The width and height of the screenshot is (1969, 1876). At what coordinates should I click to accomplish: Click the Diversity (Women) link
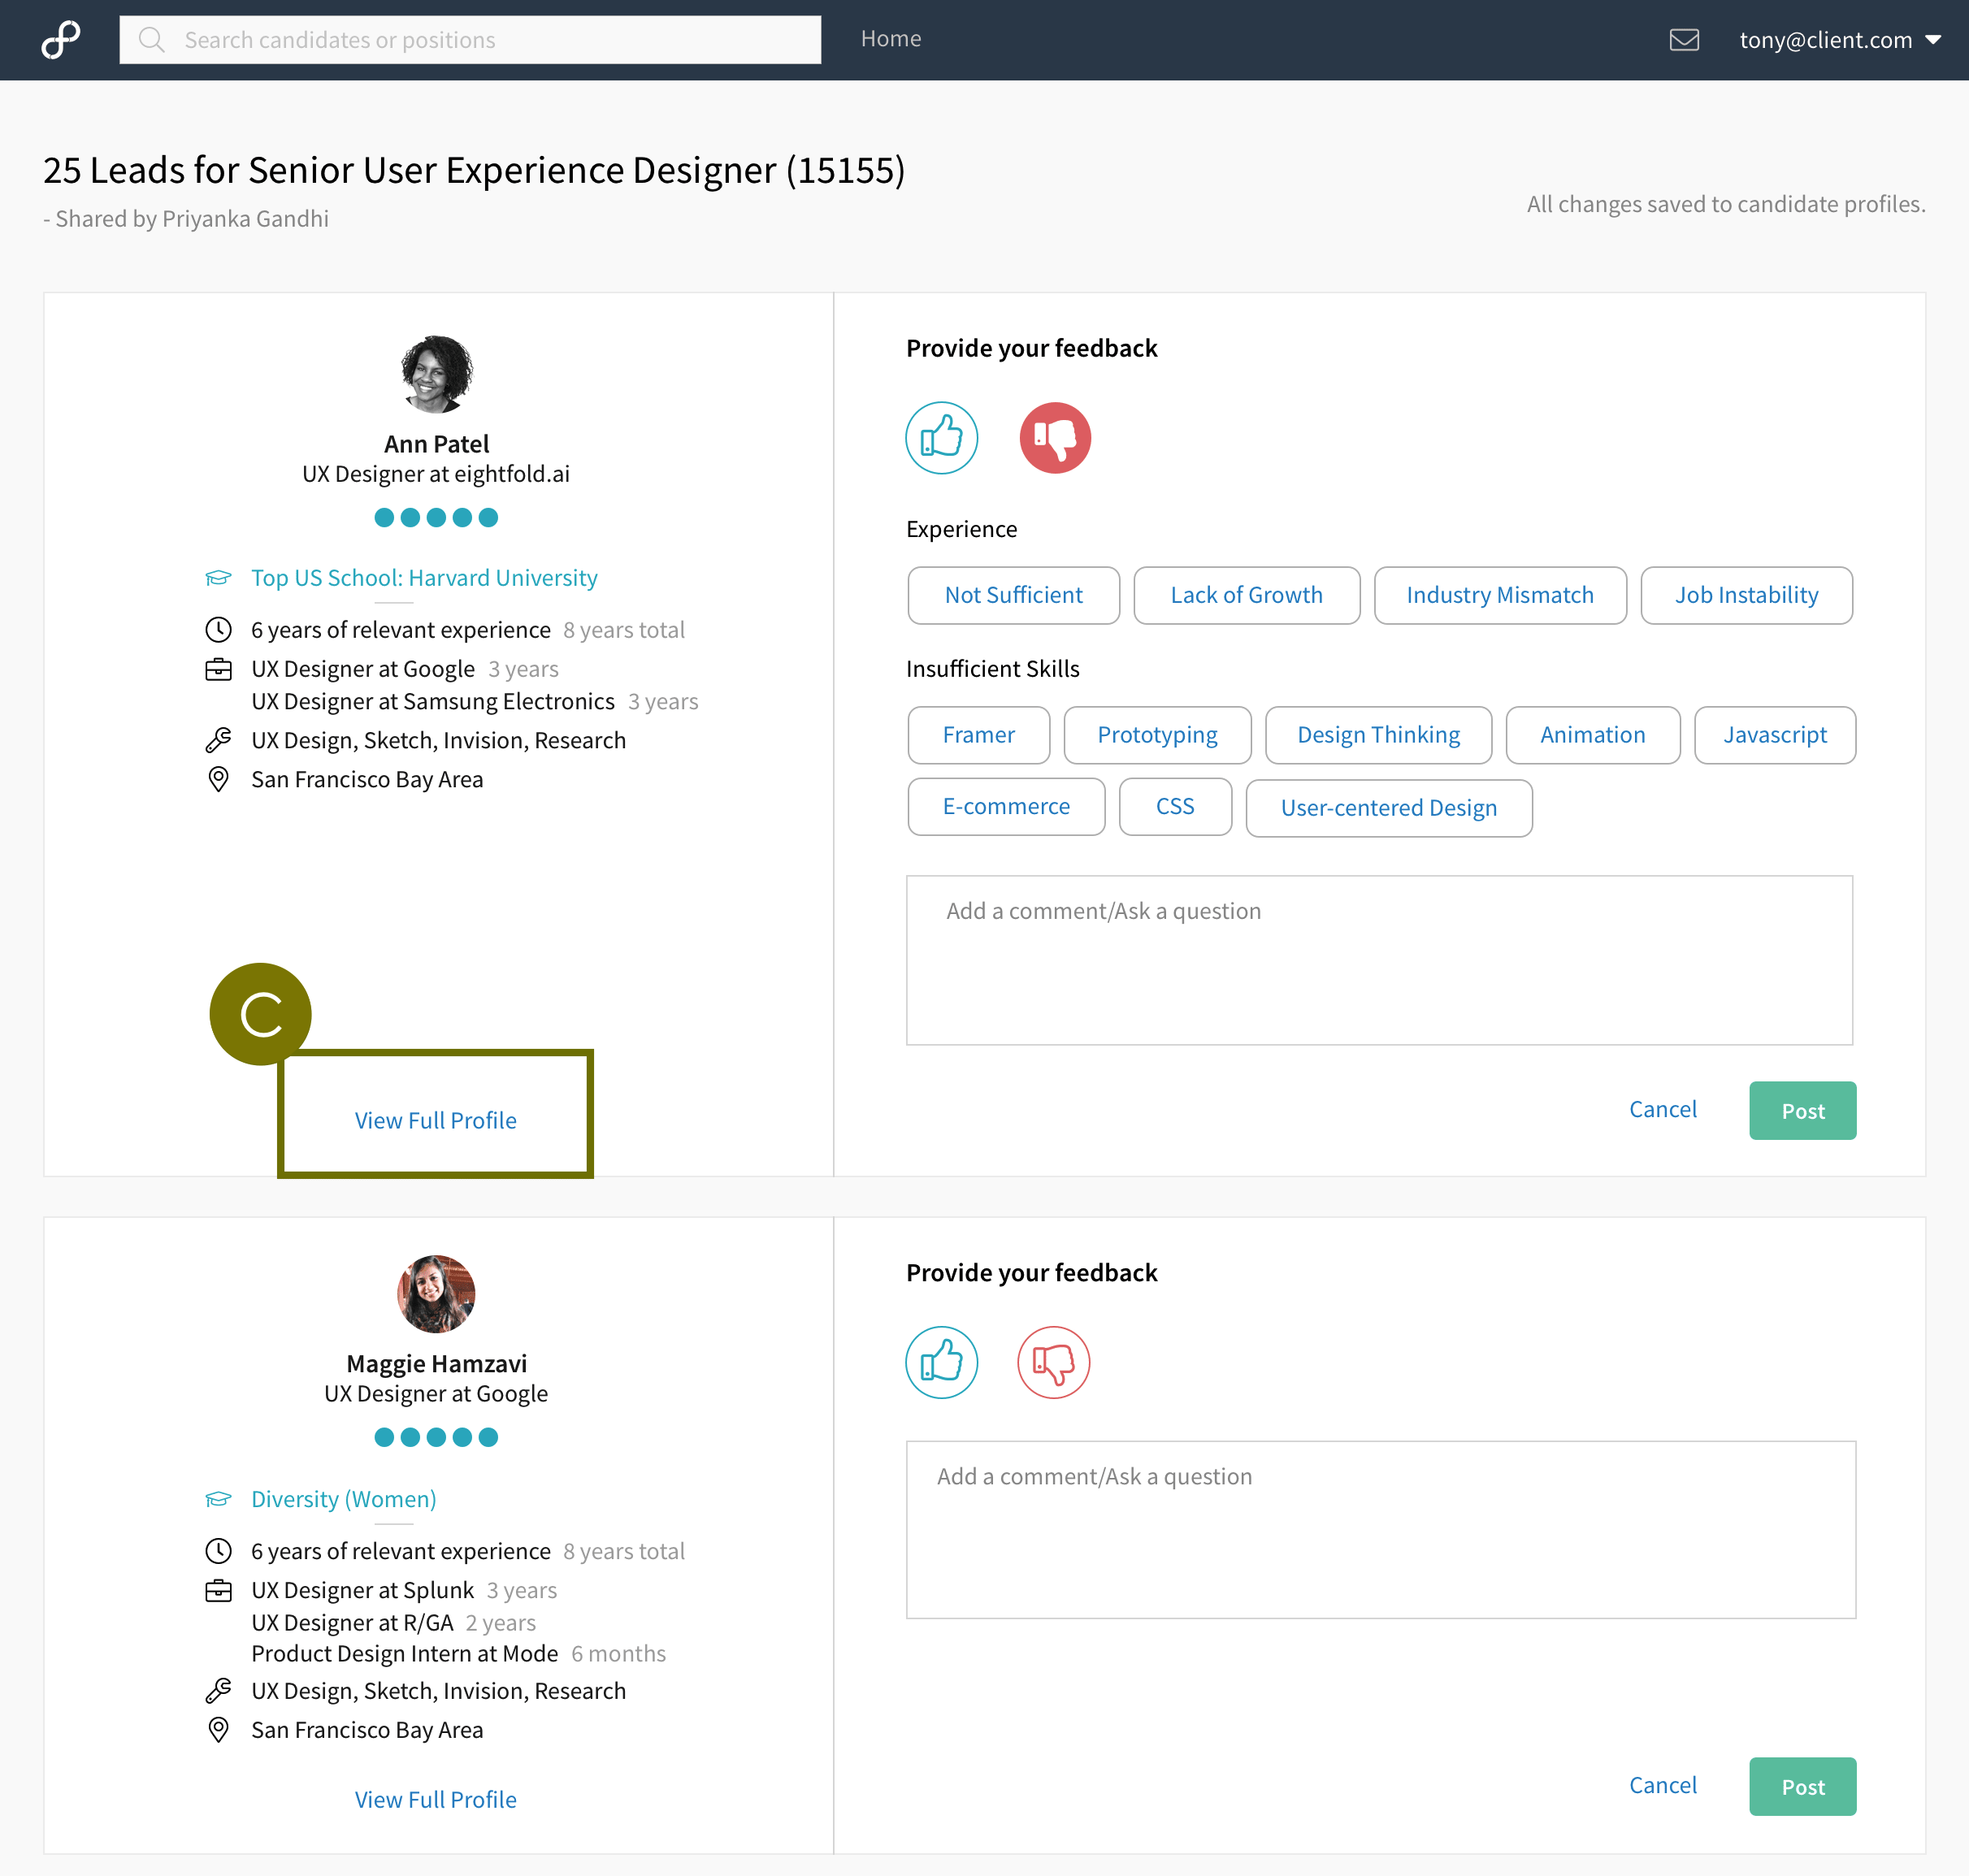[344, 1499]
